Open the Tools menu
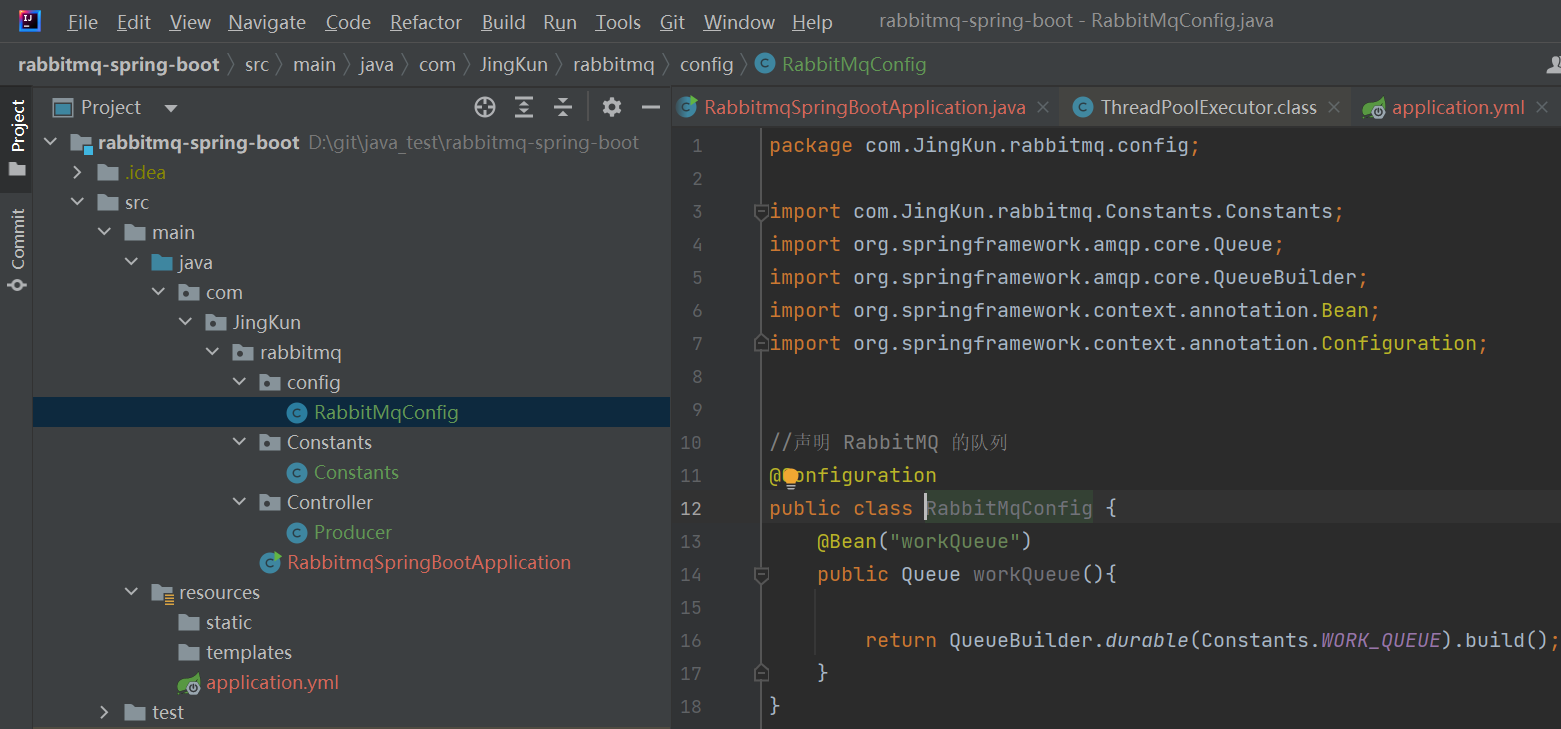 tap(618, 22)
